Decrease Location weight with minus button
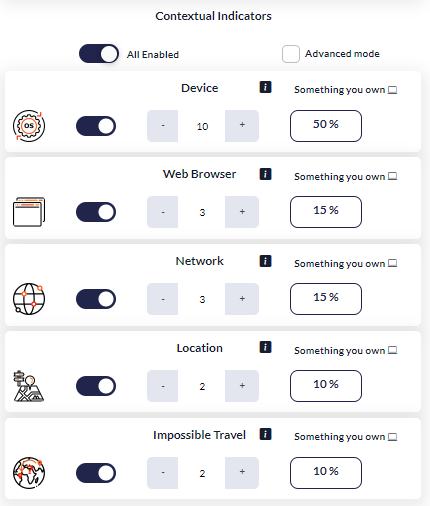This screenshot has width=430, height=506. pos(163,386)
